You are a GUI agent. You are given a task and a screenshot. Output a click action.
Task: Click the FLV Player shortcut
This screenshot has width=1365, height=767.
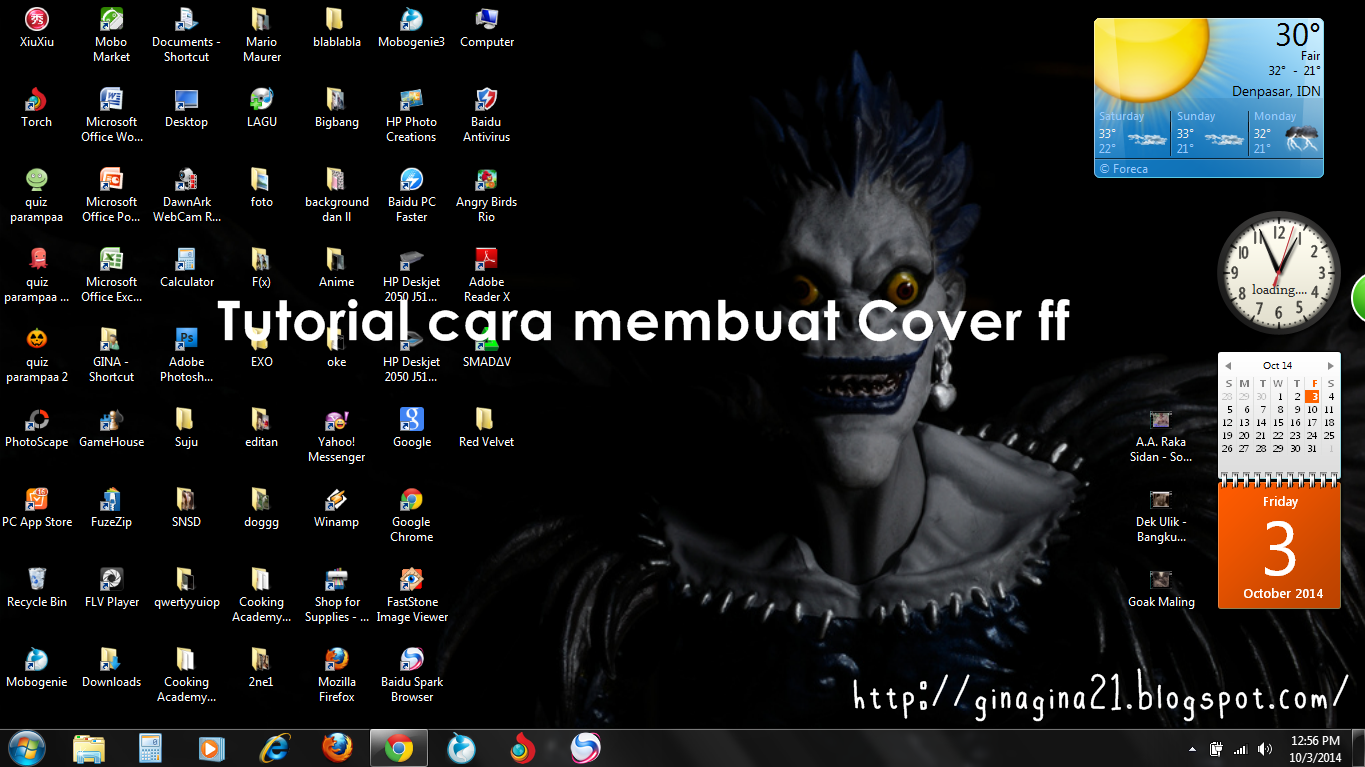coord(111,587)
